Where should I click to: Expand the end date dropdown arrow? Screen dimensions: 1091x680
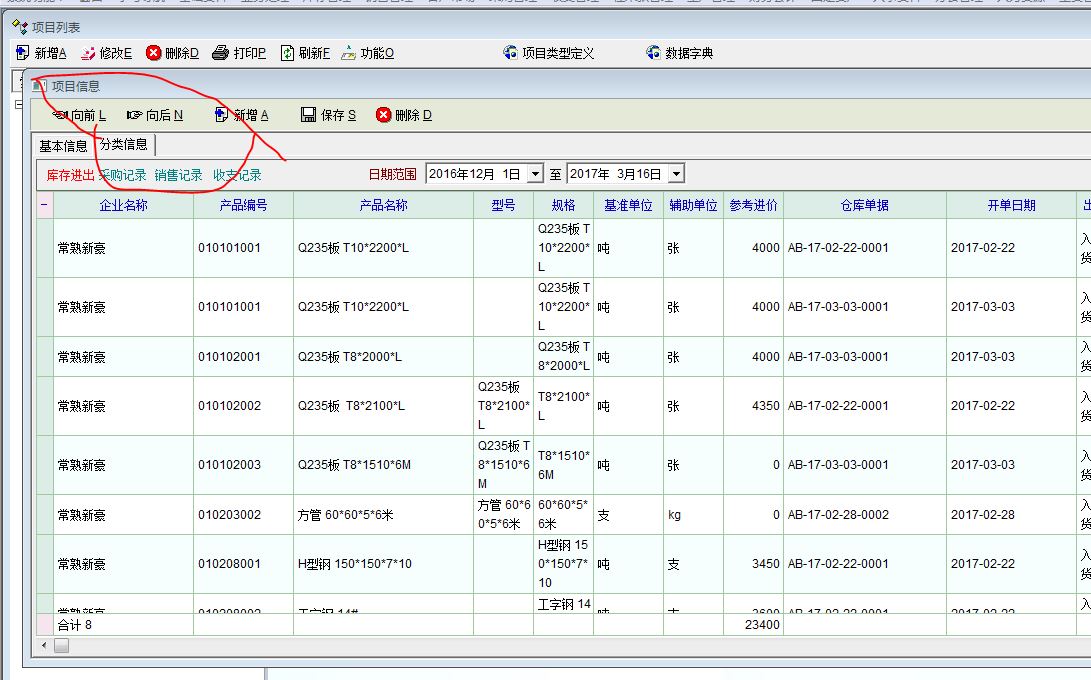click(x=676, y=174)
